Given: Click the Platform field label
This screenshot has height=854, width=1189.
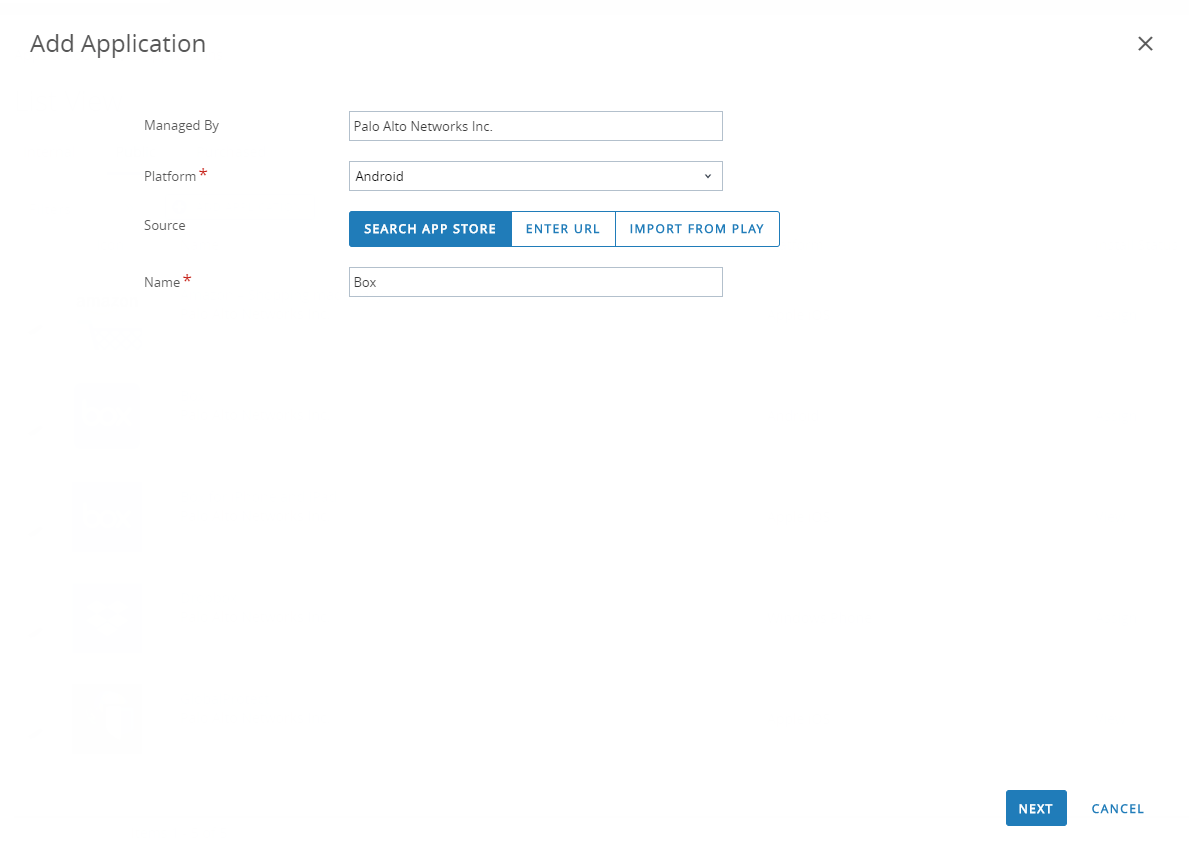Looking at the screenshot, I should (x=170, y=176).
